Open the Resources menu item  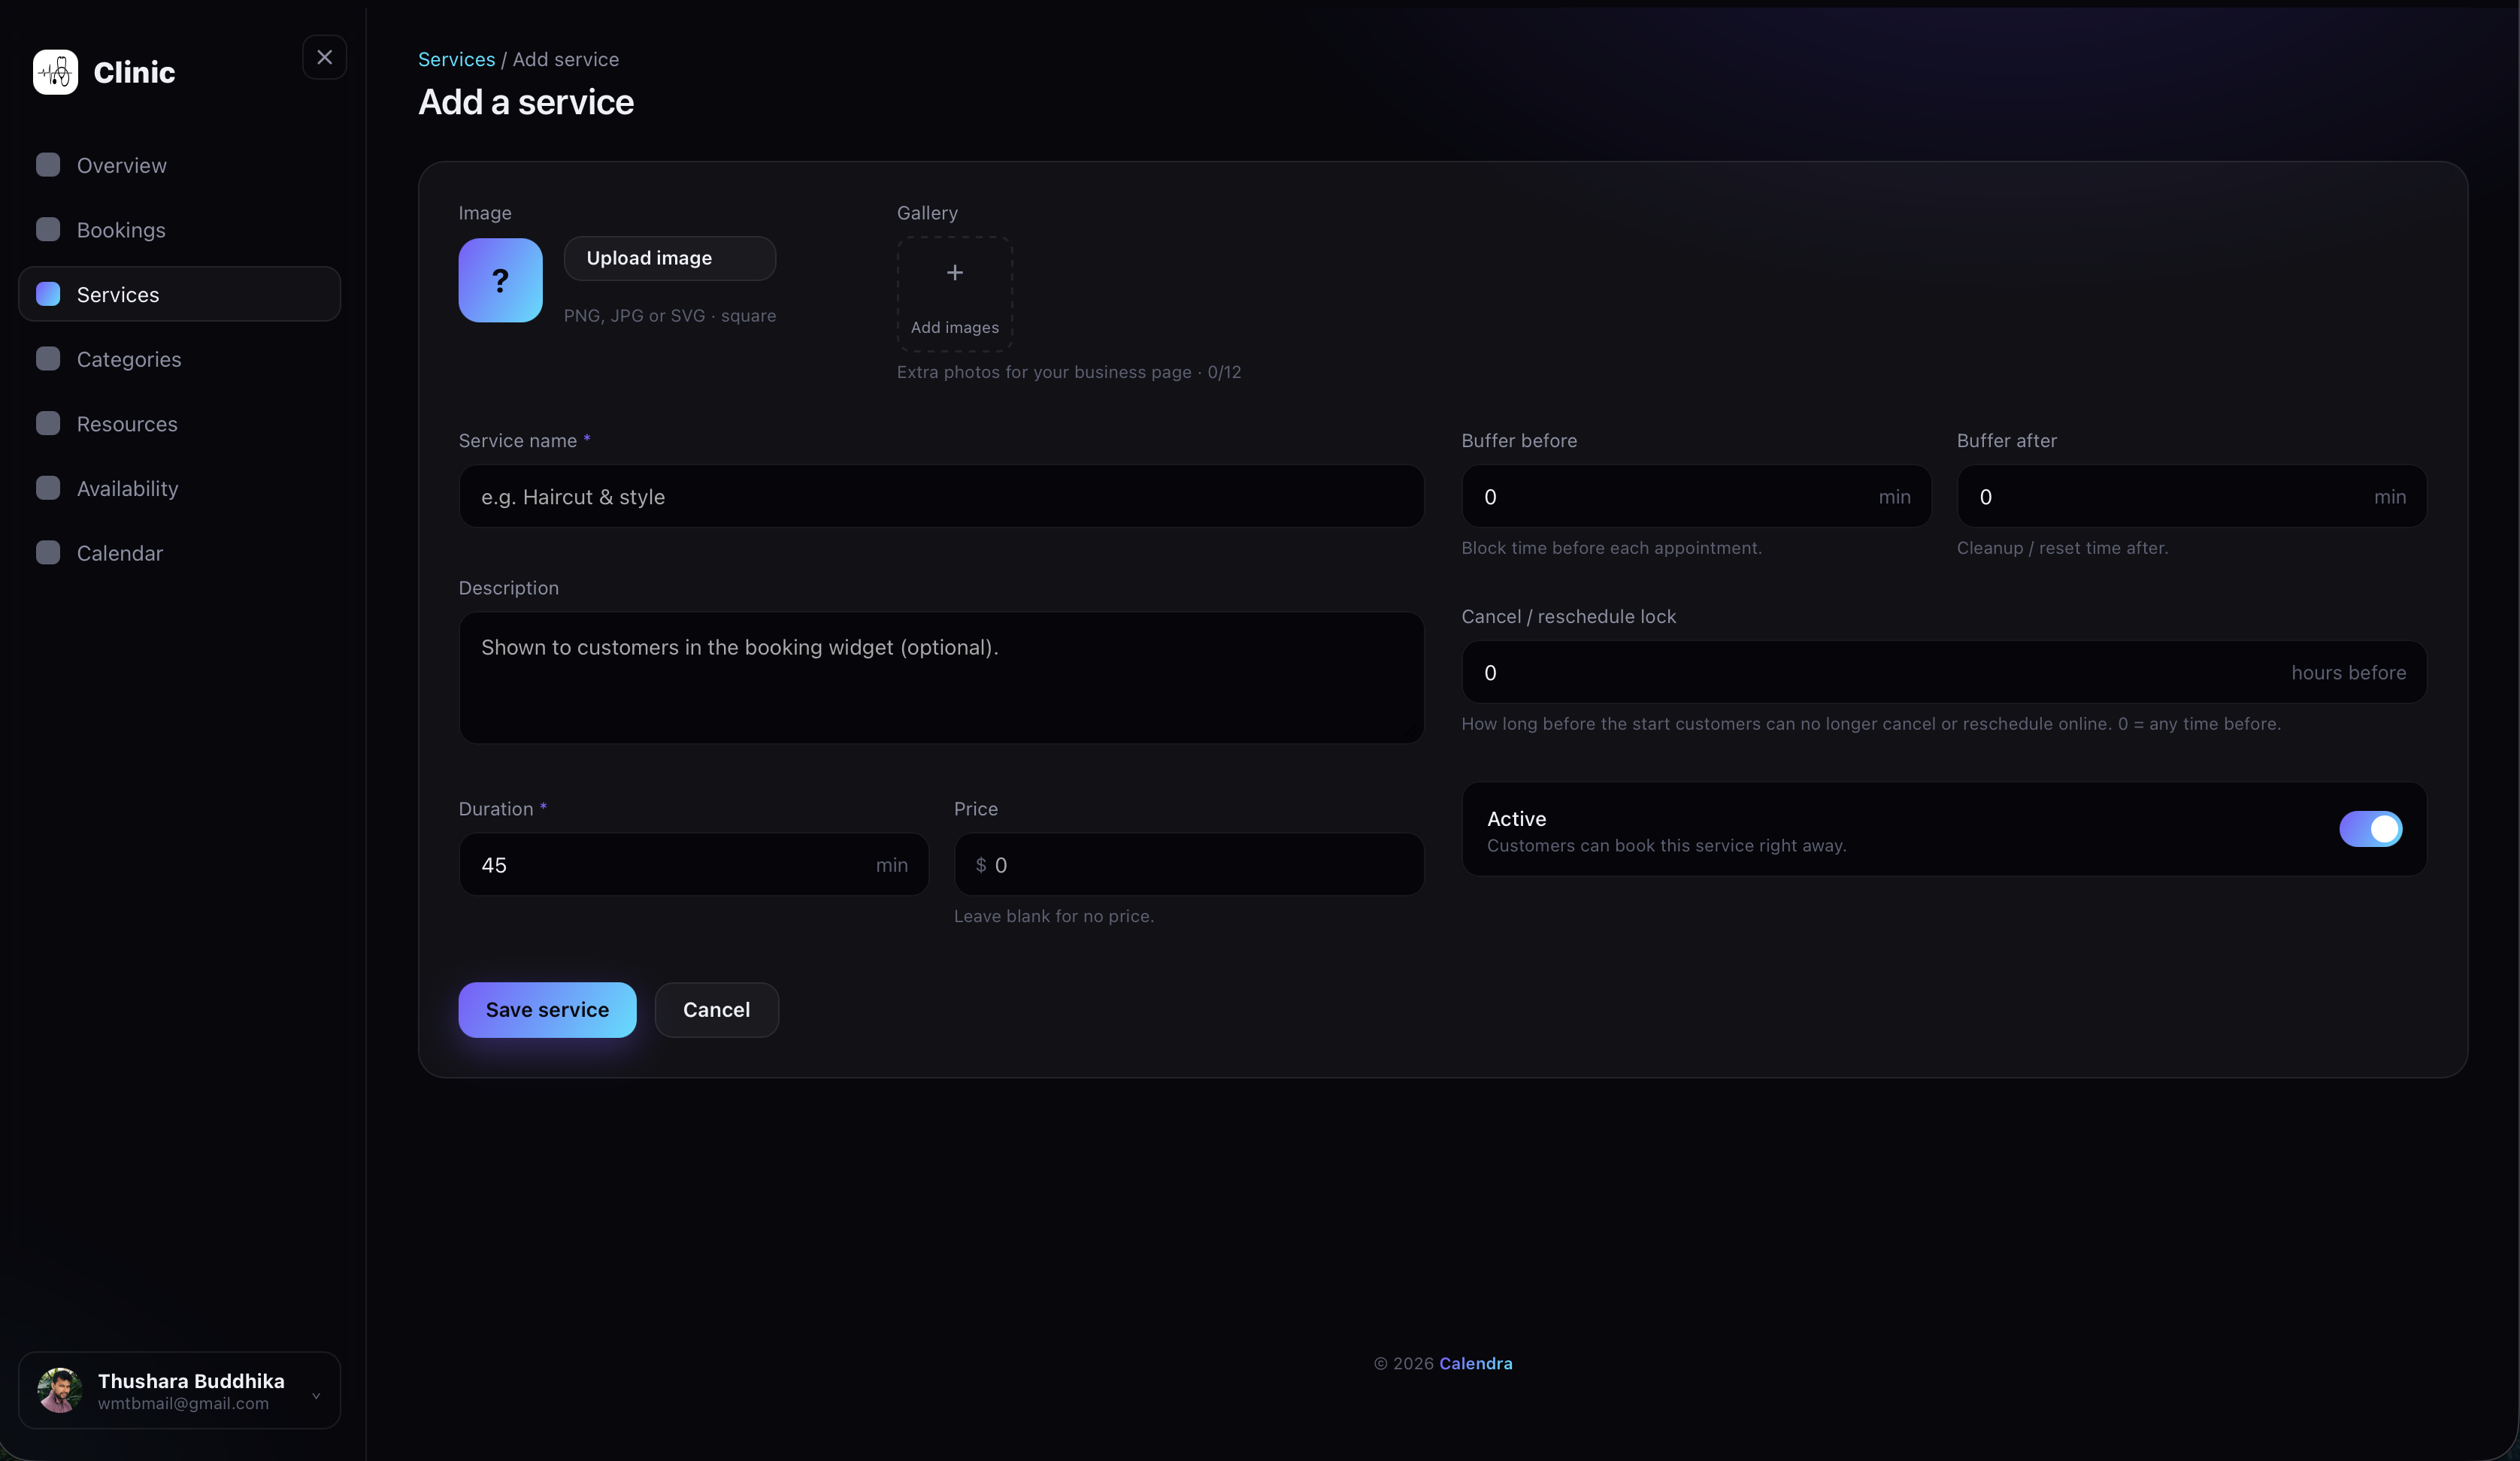(180, 423)
